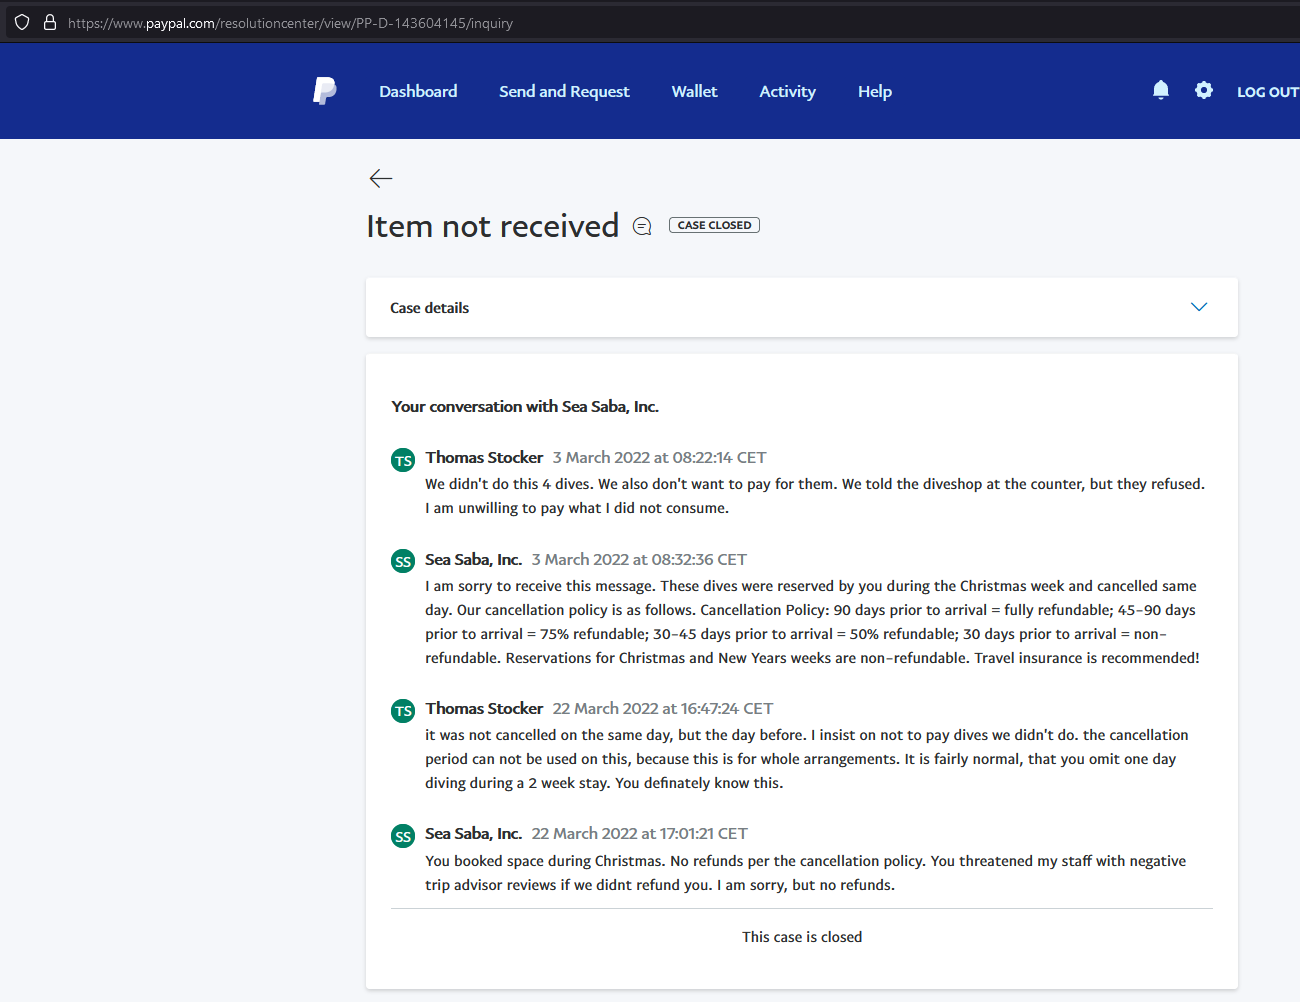Click first Thomas Stocker TS avatar

point(403,460)
